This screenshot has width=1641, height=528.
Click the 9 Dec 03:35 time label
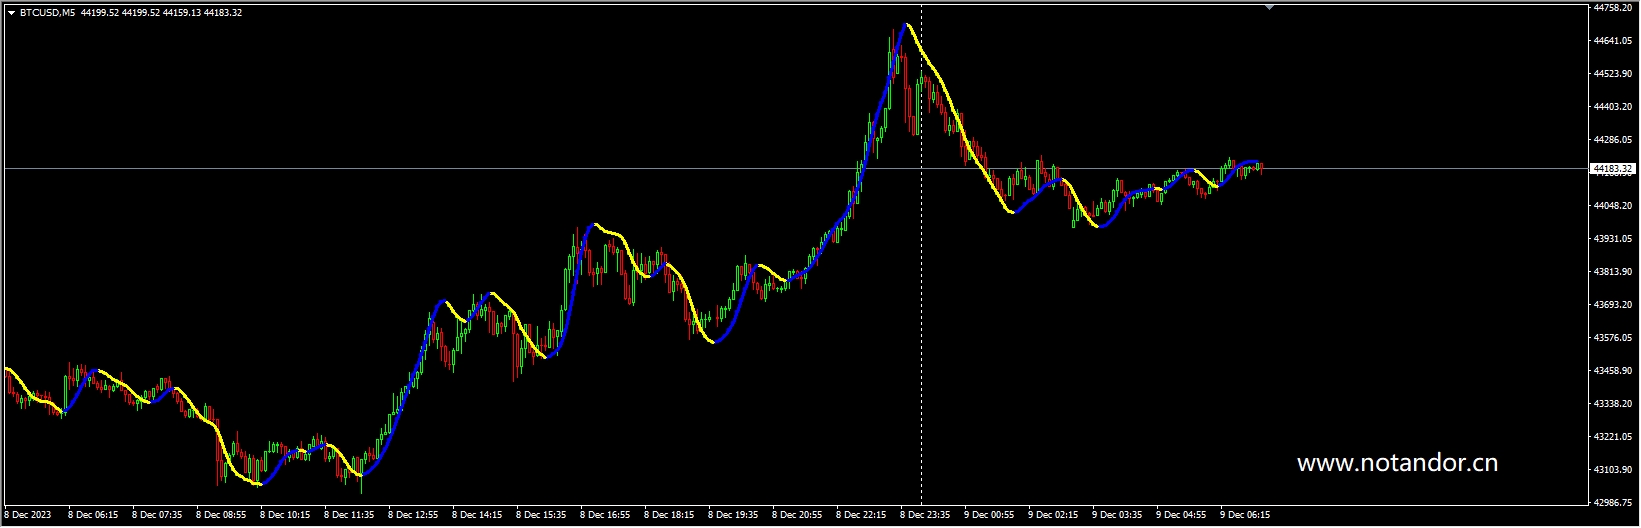coord(1117,516)
